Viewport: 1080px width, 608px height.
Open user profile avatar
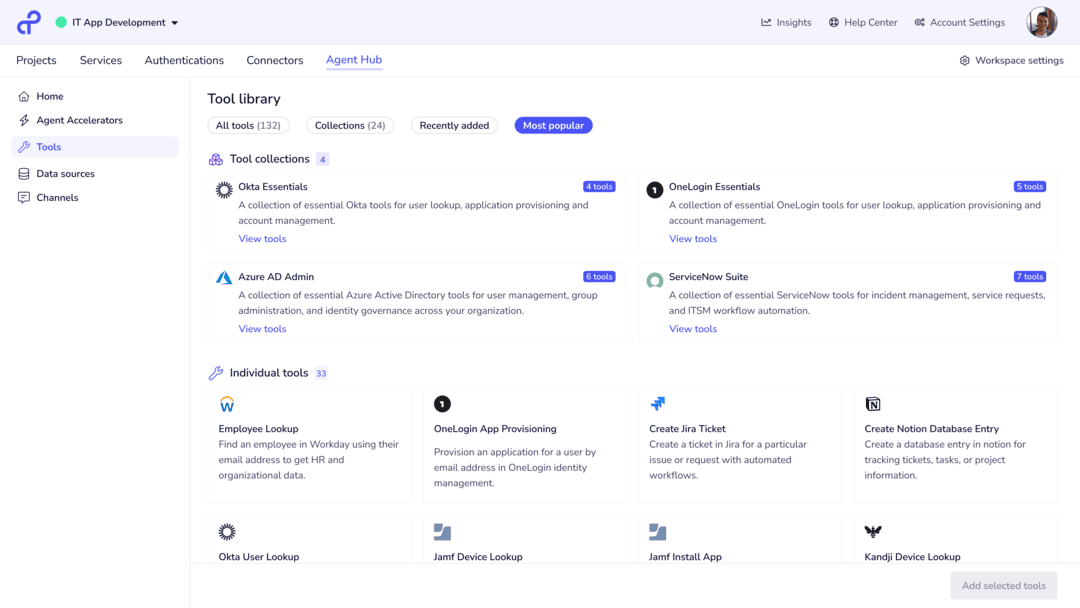click(x=1041, y=22)
